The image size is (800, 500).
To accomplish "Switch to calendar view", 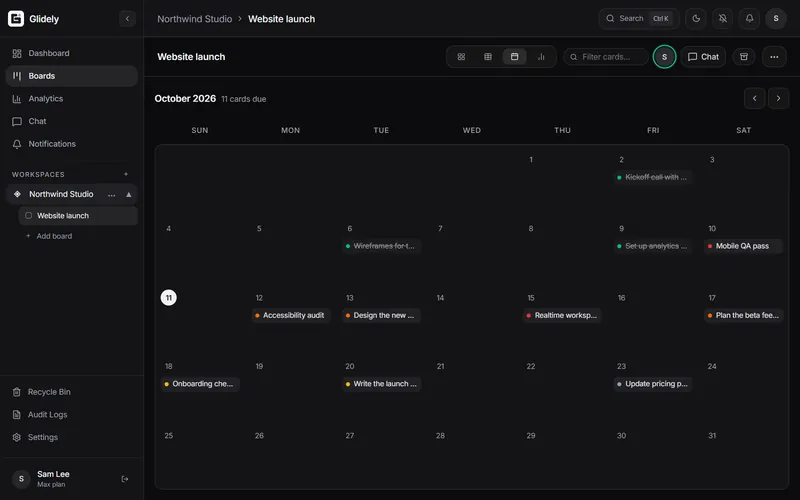I will (x=514, y=57).
